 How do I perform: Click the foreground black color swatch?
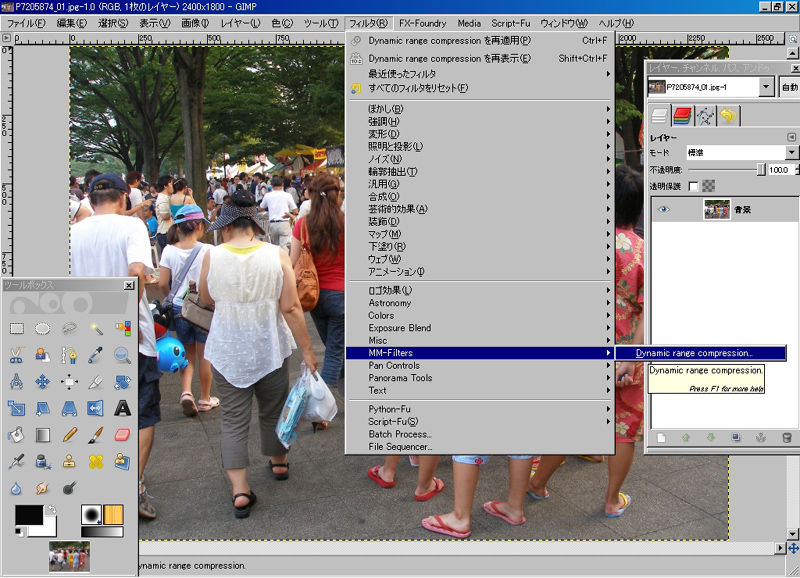click(29, 515)
